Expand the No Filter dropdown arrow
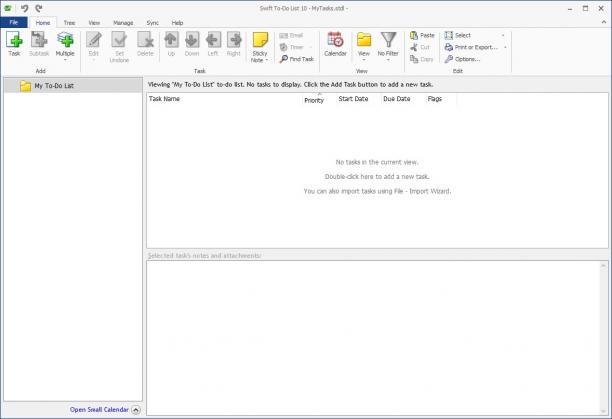612x419 pixels. [x=388, y=60]
